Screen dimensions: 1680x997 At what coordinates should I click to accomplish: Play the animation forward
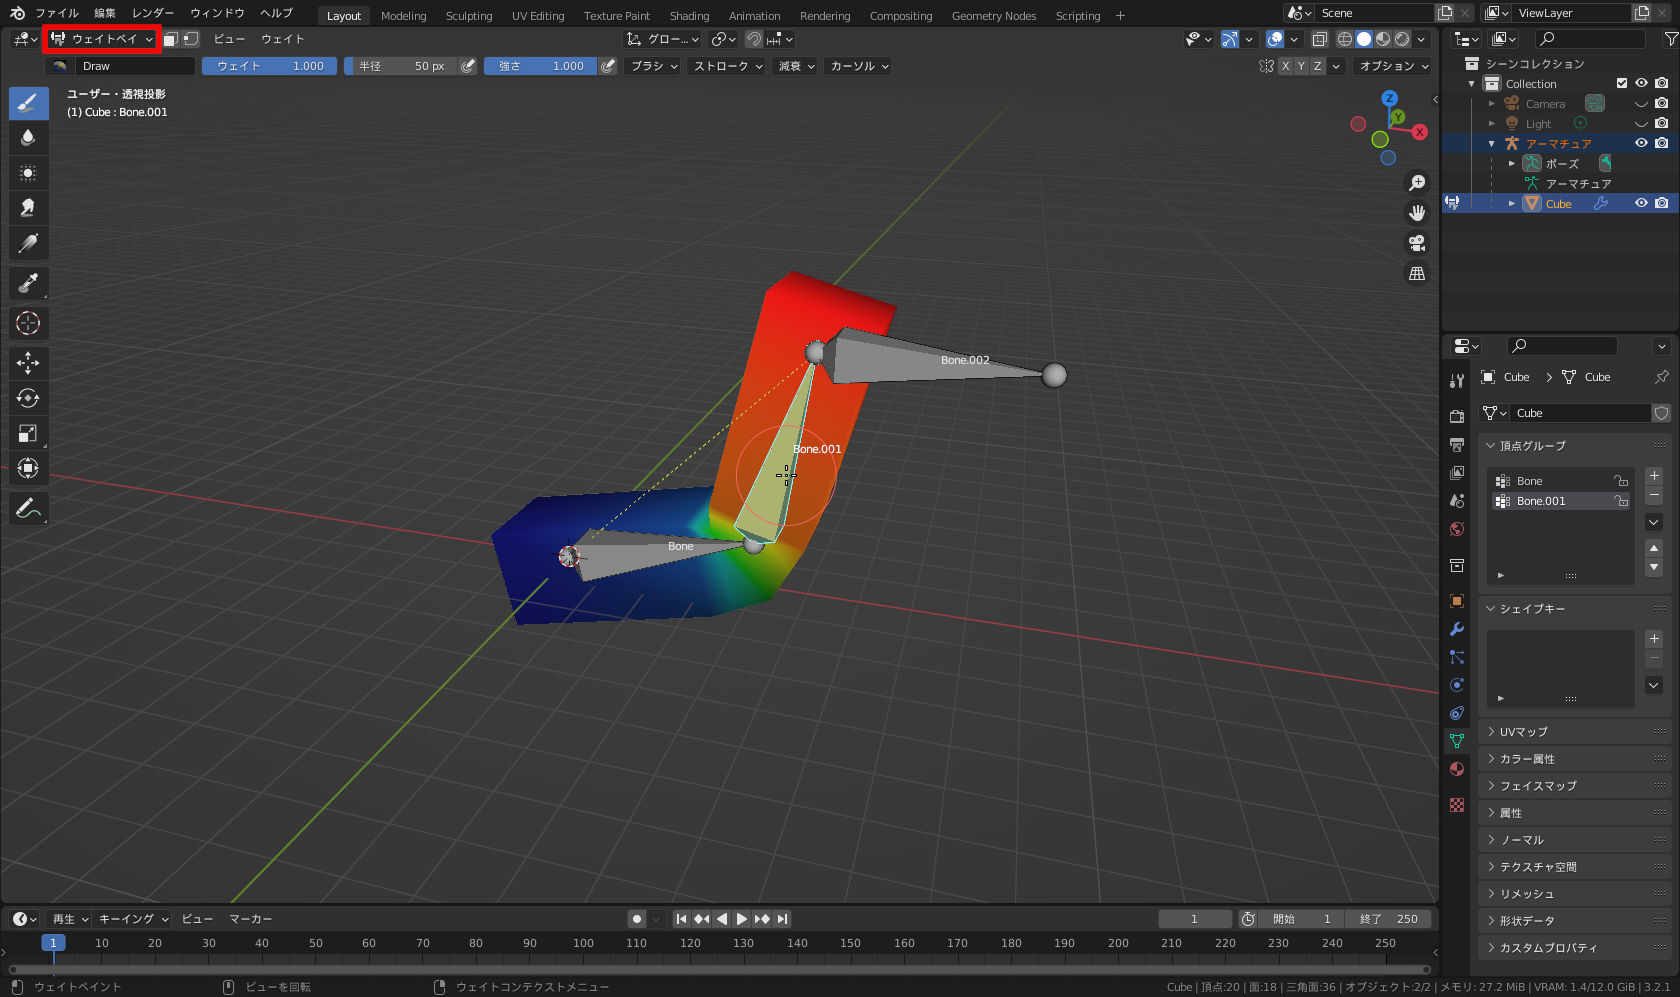click(741, 919)
